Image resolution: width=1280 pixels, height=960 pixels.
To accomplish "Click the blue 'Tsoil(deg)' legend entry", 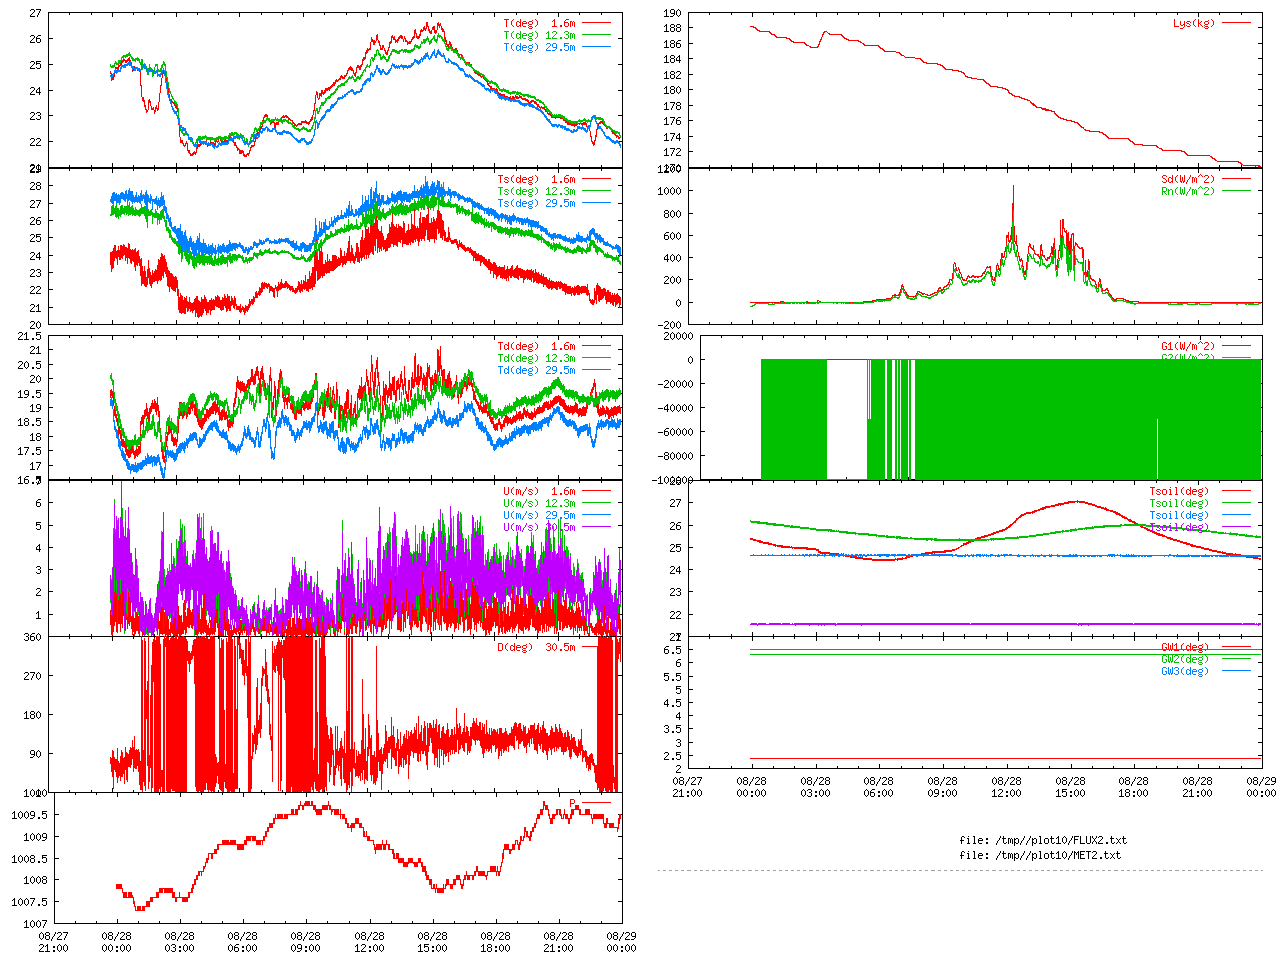I will tap(1179, 516).
